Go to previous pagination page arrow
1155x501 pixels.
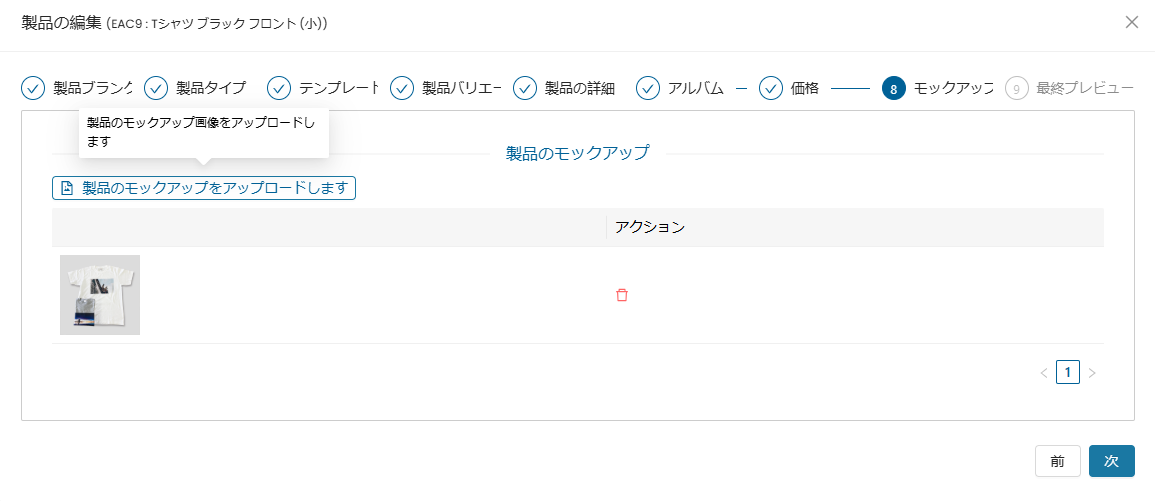coord(1044,373)
